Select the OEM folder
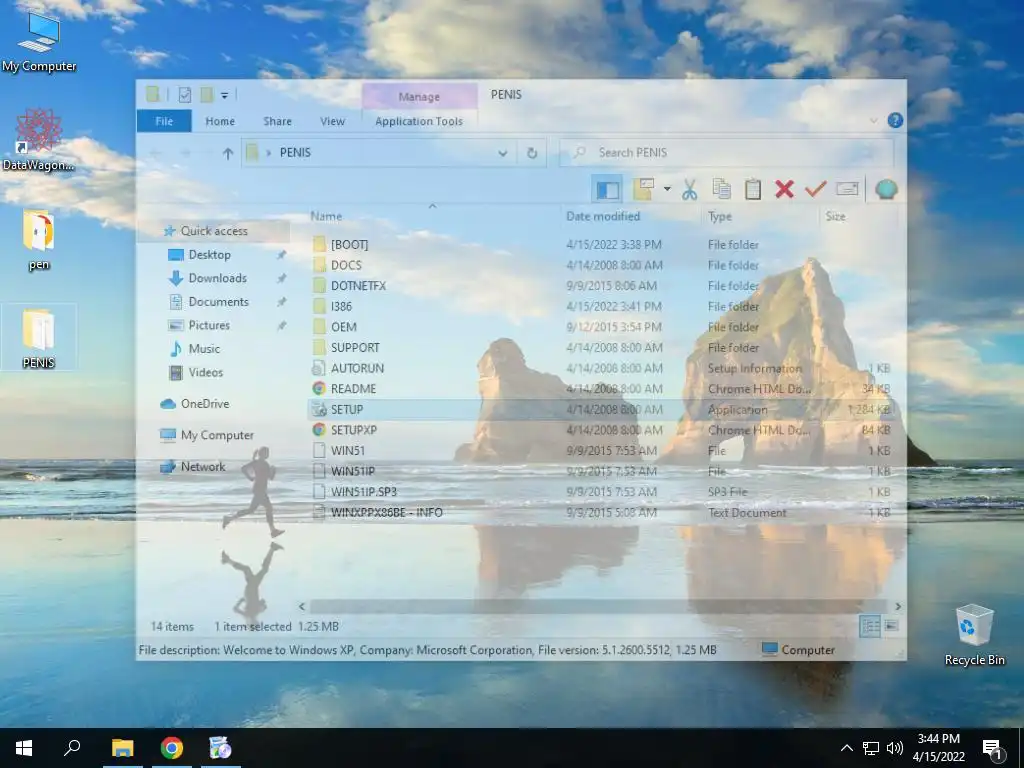This screenshot has width=1024, height=768. (x=344, y=327)
